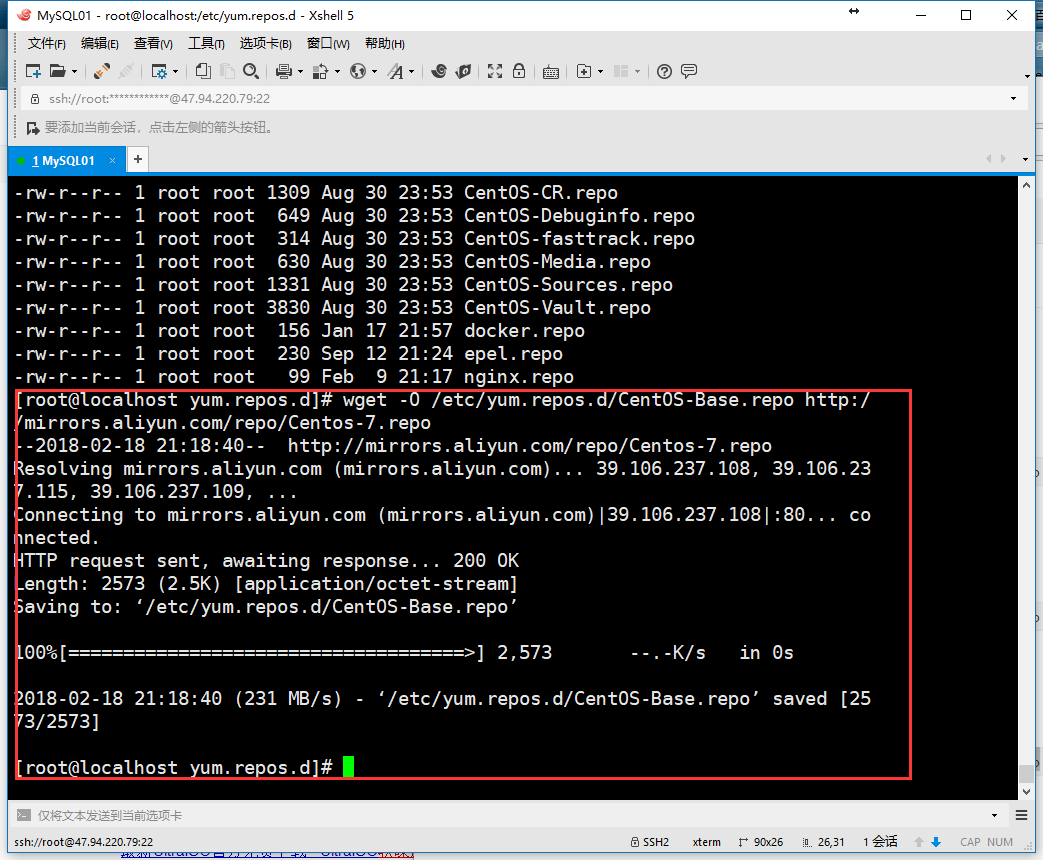Click the SSH2 status indicator
Viewport: 1043px width, 860px height.
click(650, 842)
